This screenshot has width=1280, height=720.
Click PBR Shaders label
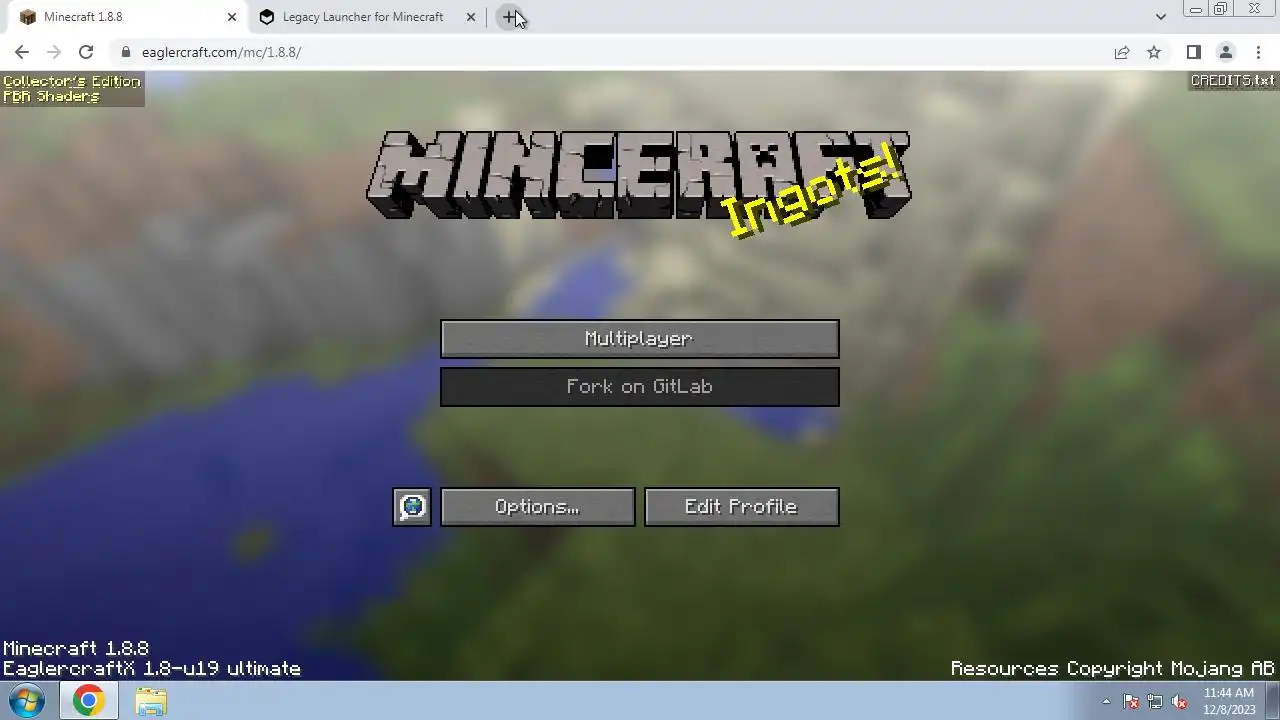point(51,97)
